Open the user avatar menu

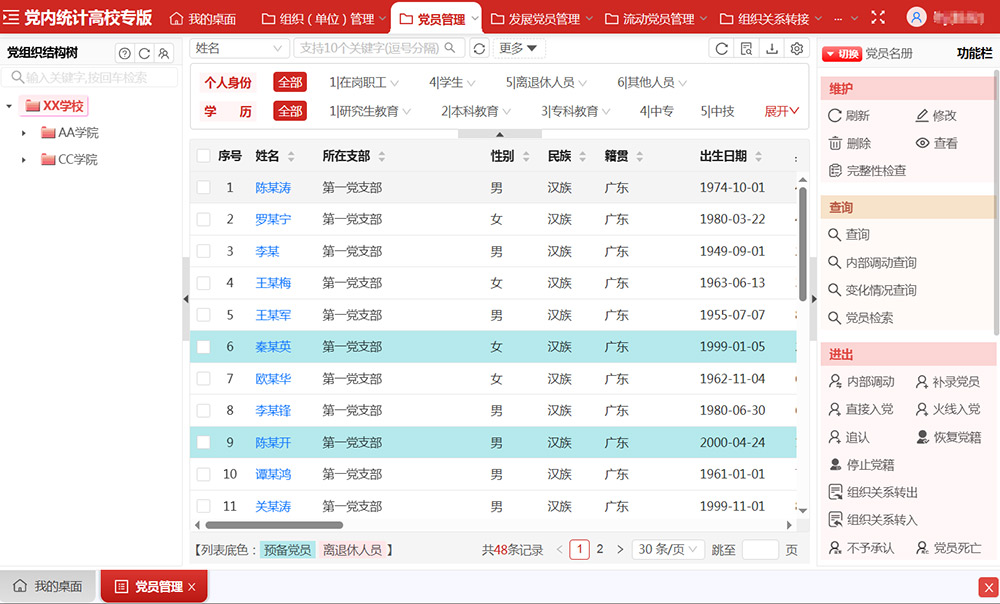point(916,17)
